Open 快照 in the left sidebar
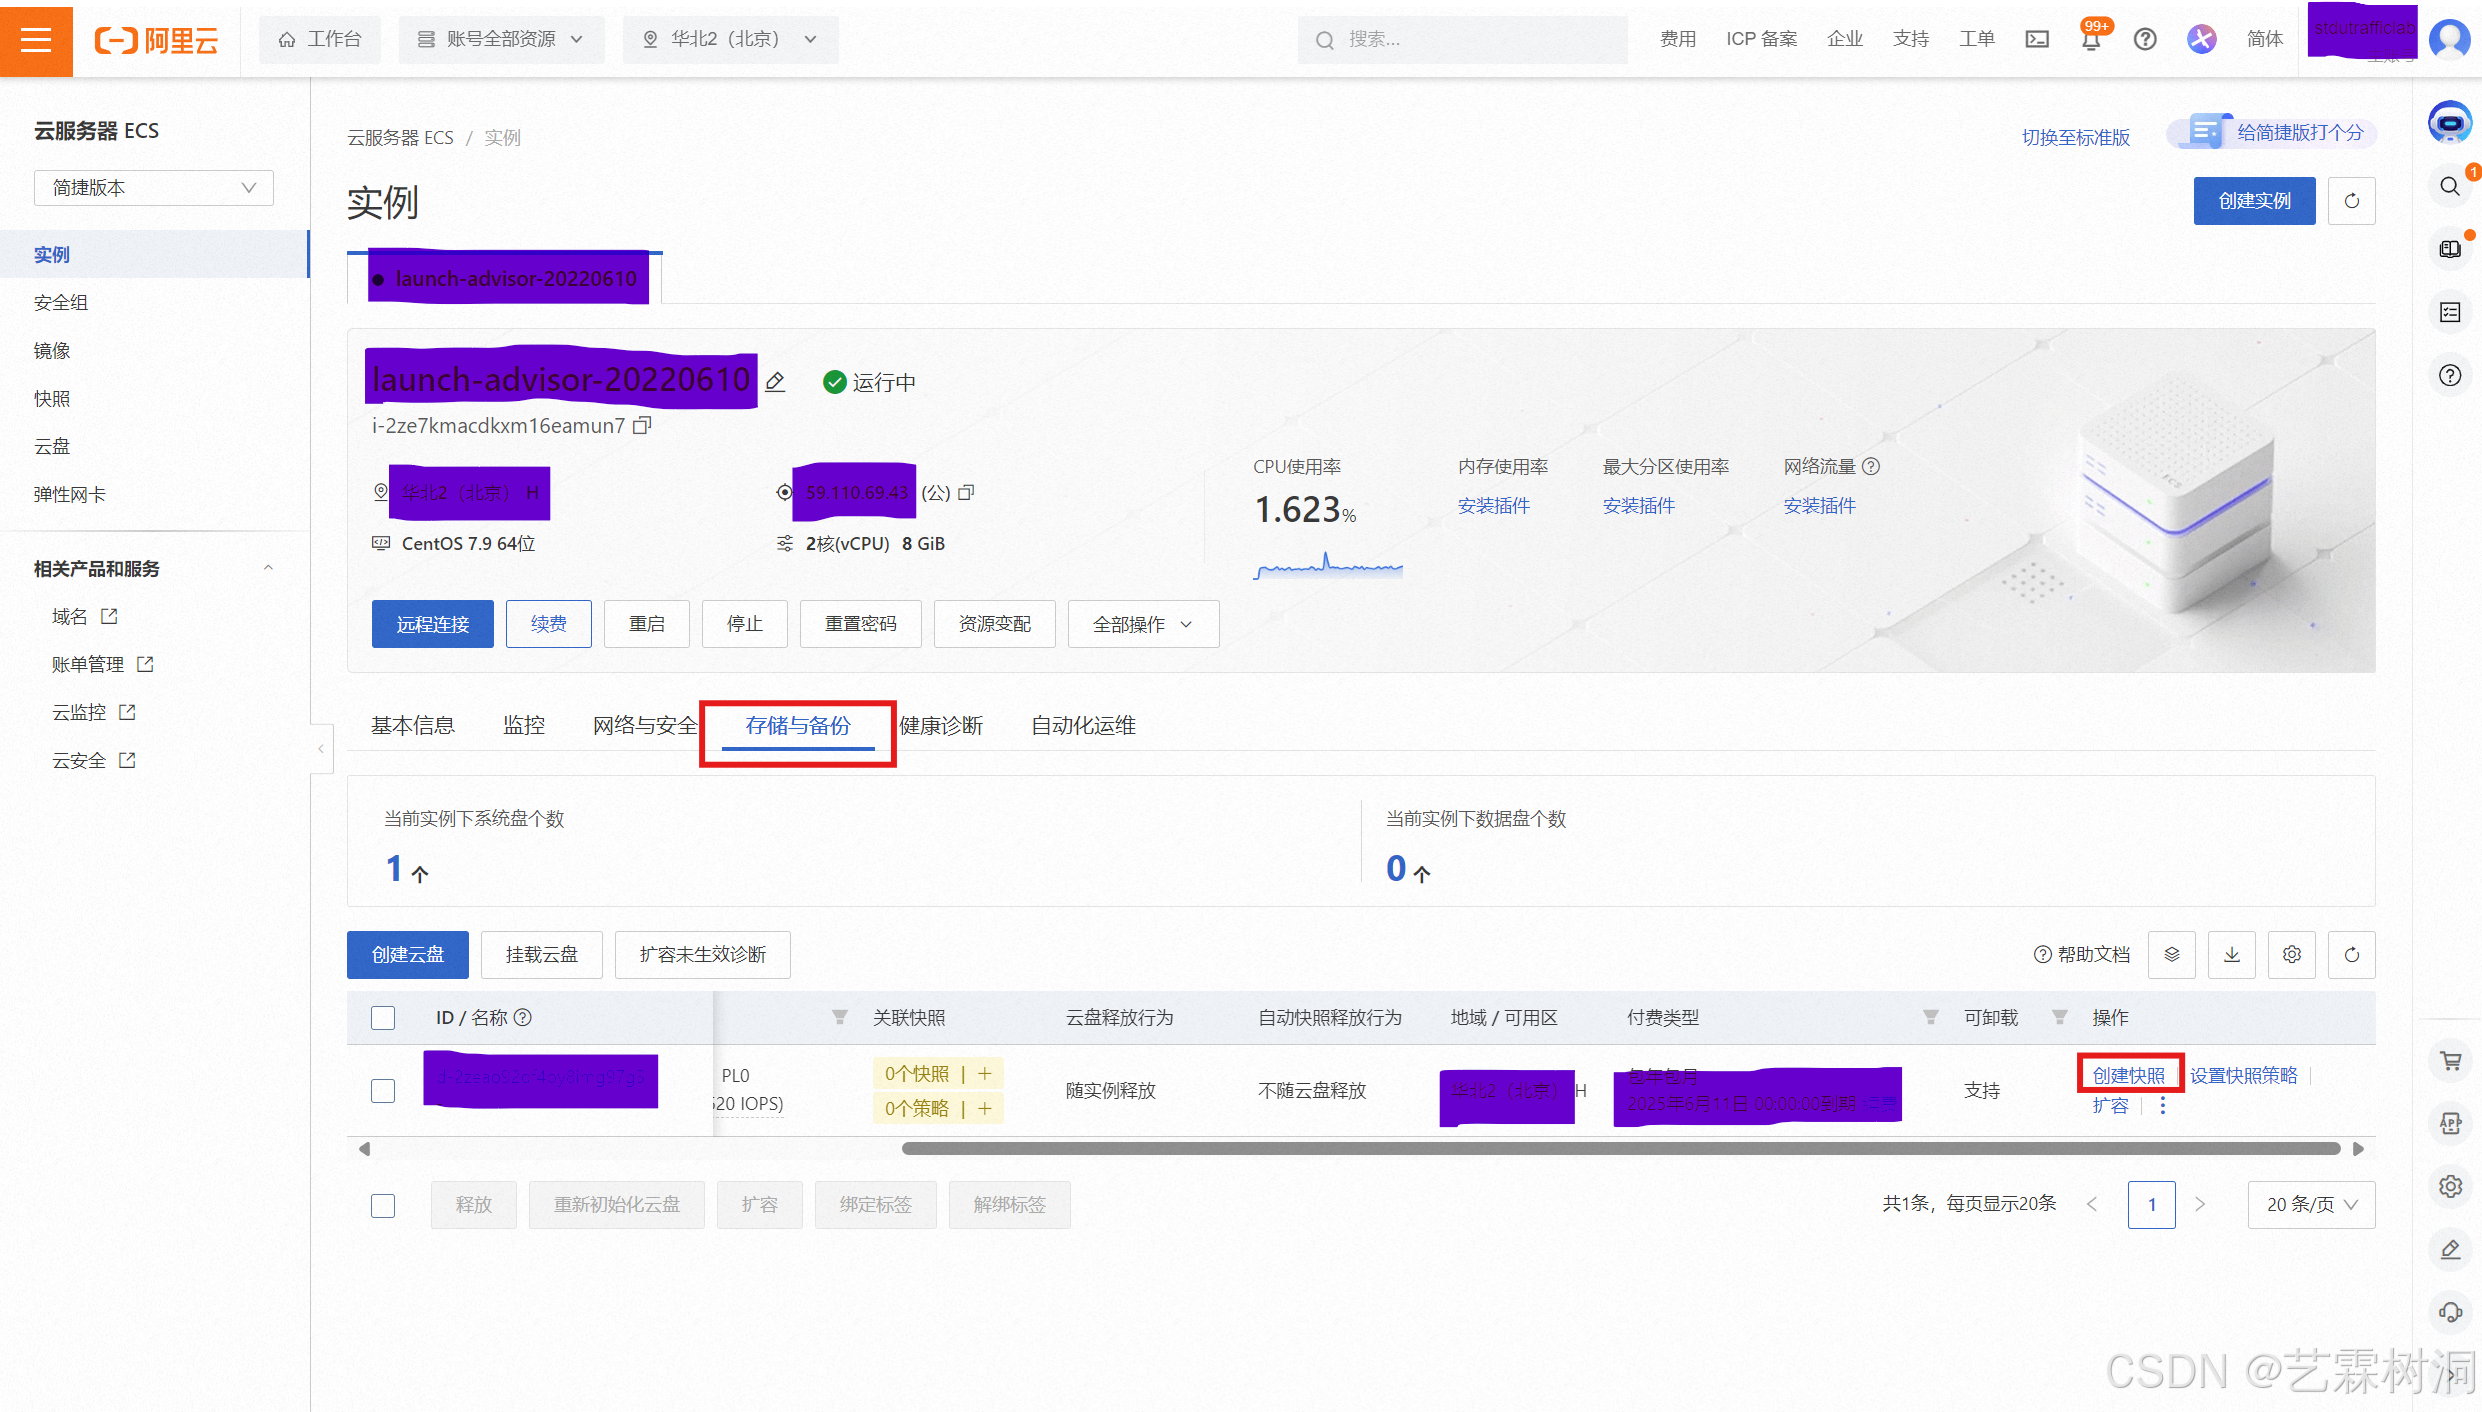The image size is (2482, 1412). click(52, 399)
